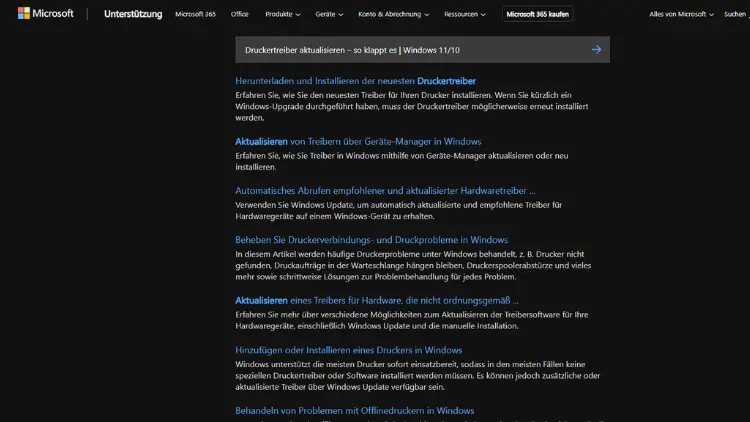Image resolution: width=750 pixels, height=422 pixels.
Task: Open result Behandeln von Problemen mit Offlinedruckern
Action: tap(355, 411)
